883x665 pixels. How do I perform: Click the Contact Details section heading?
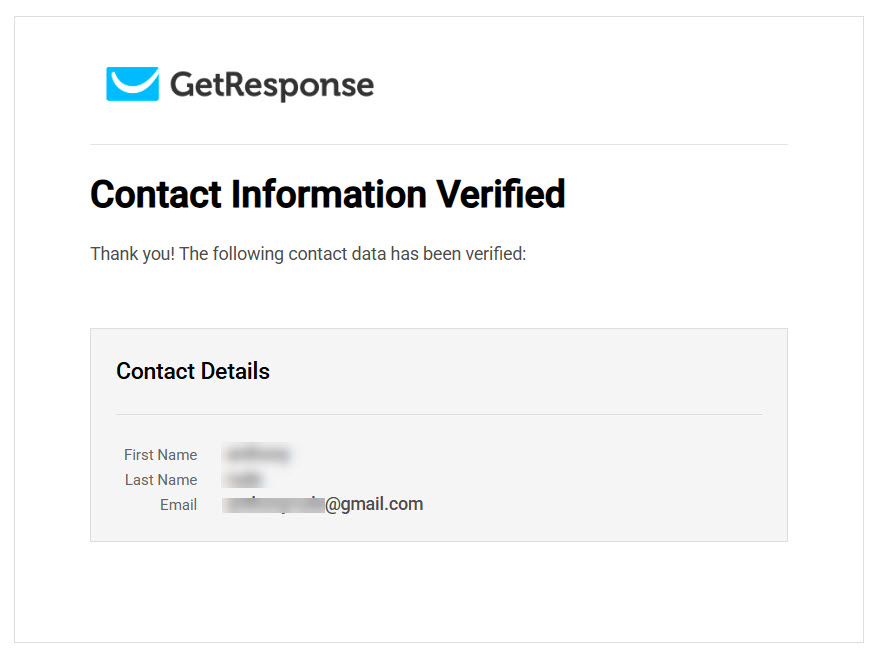coord(193,371)
